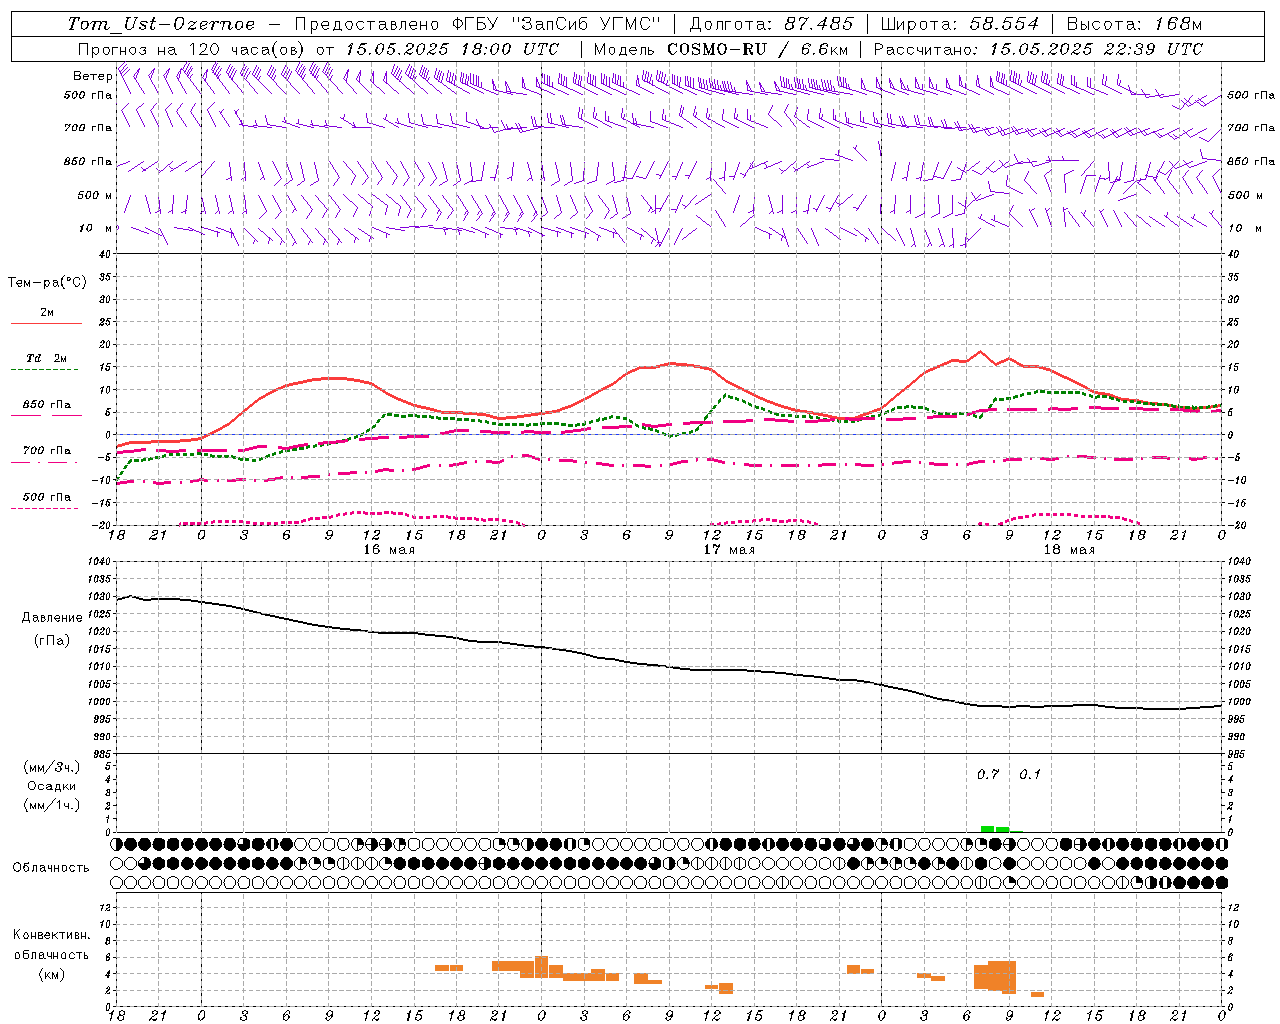Click the Широта: 58.554 value

point(960,24)
